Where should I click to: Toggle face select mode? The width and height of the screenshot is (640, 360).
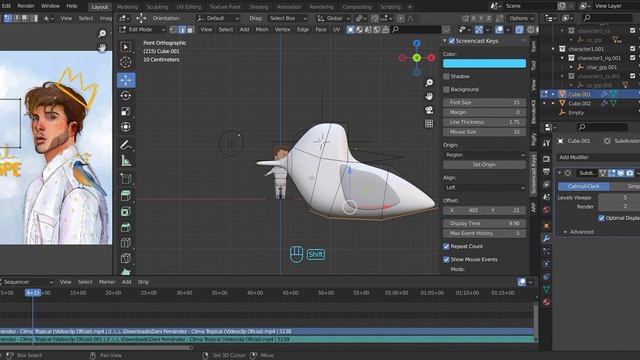click(190, 30)
